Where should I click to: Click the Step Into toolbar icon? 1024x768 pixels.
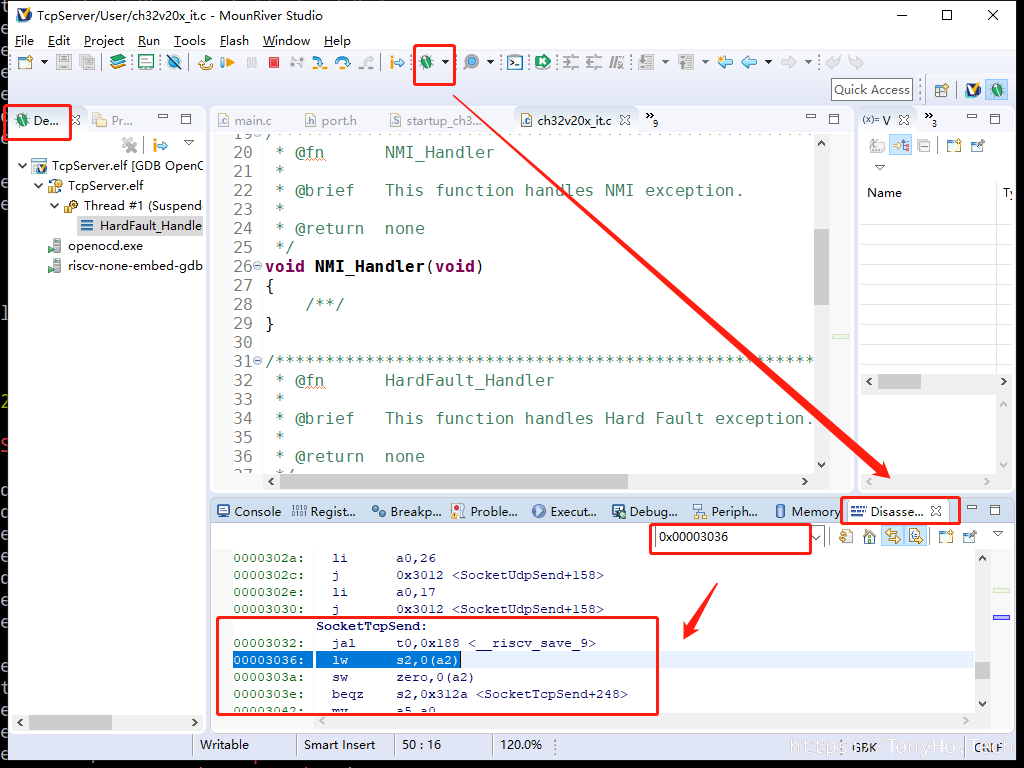pyautogui.click(x=319, y=62)
